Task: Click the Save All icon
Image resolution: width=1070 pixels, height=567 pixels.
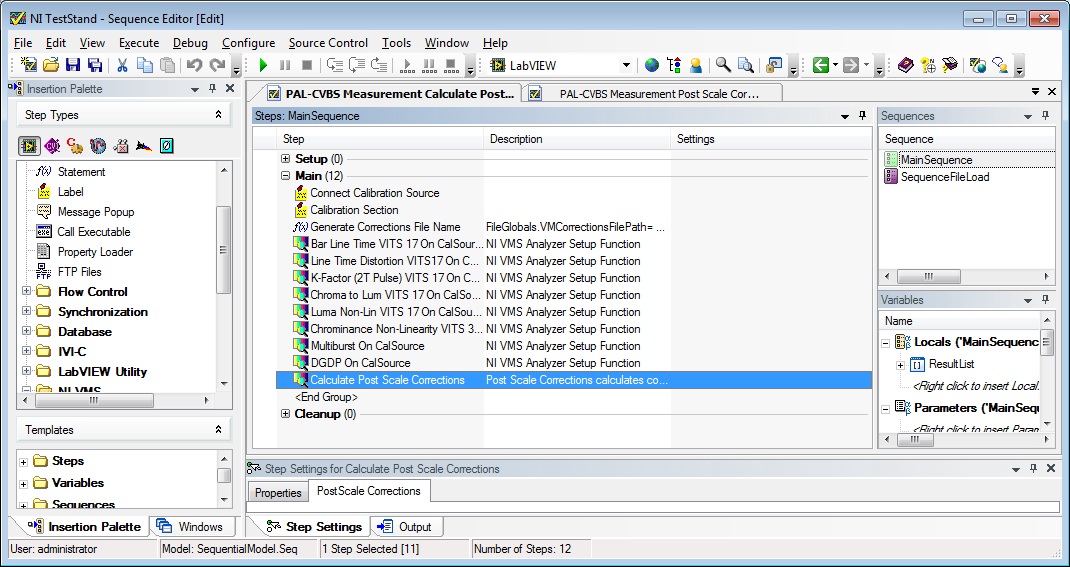Action: (95, 66)
